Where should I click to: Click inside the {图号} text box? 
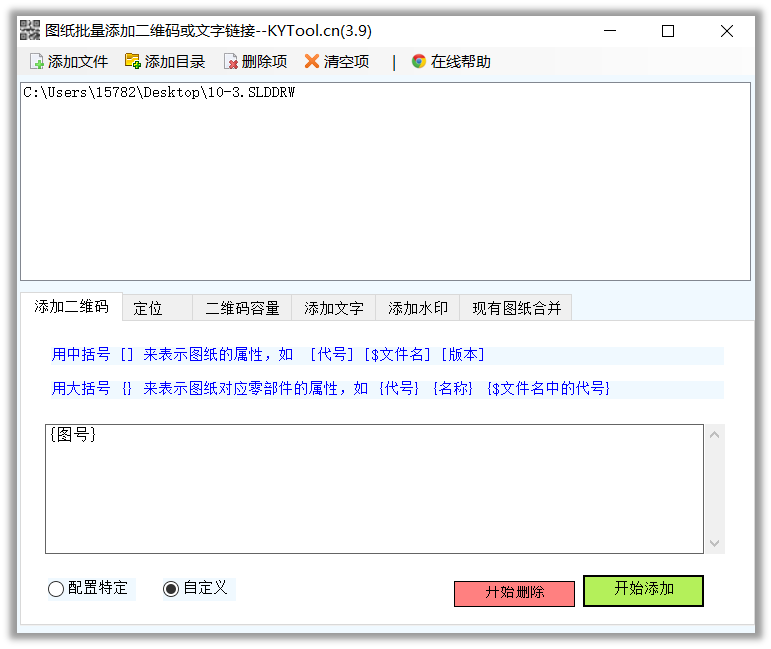tap(374, 489)
